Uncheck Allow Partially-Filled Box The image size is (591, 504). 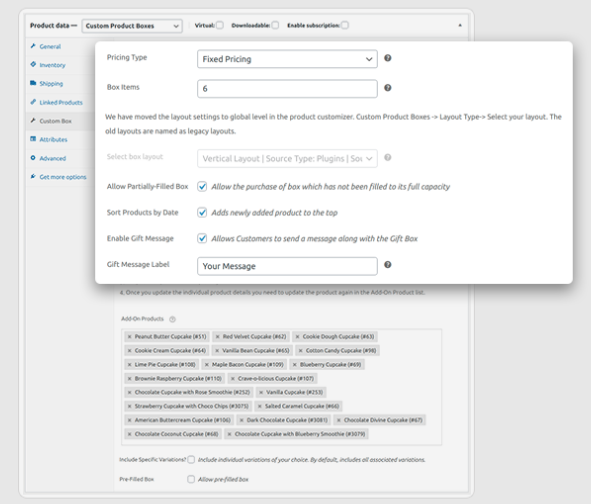[x=202, y=187]
